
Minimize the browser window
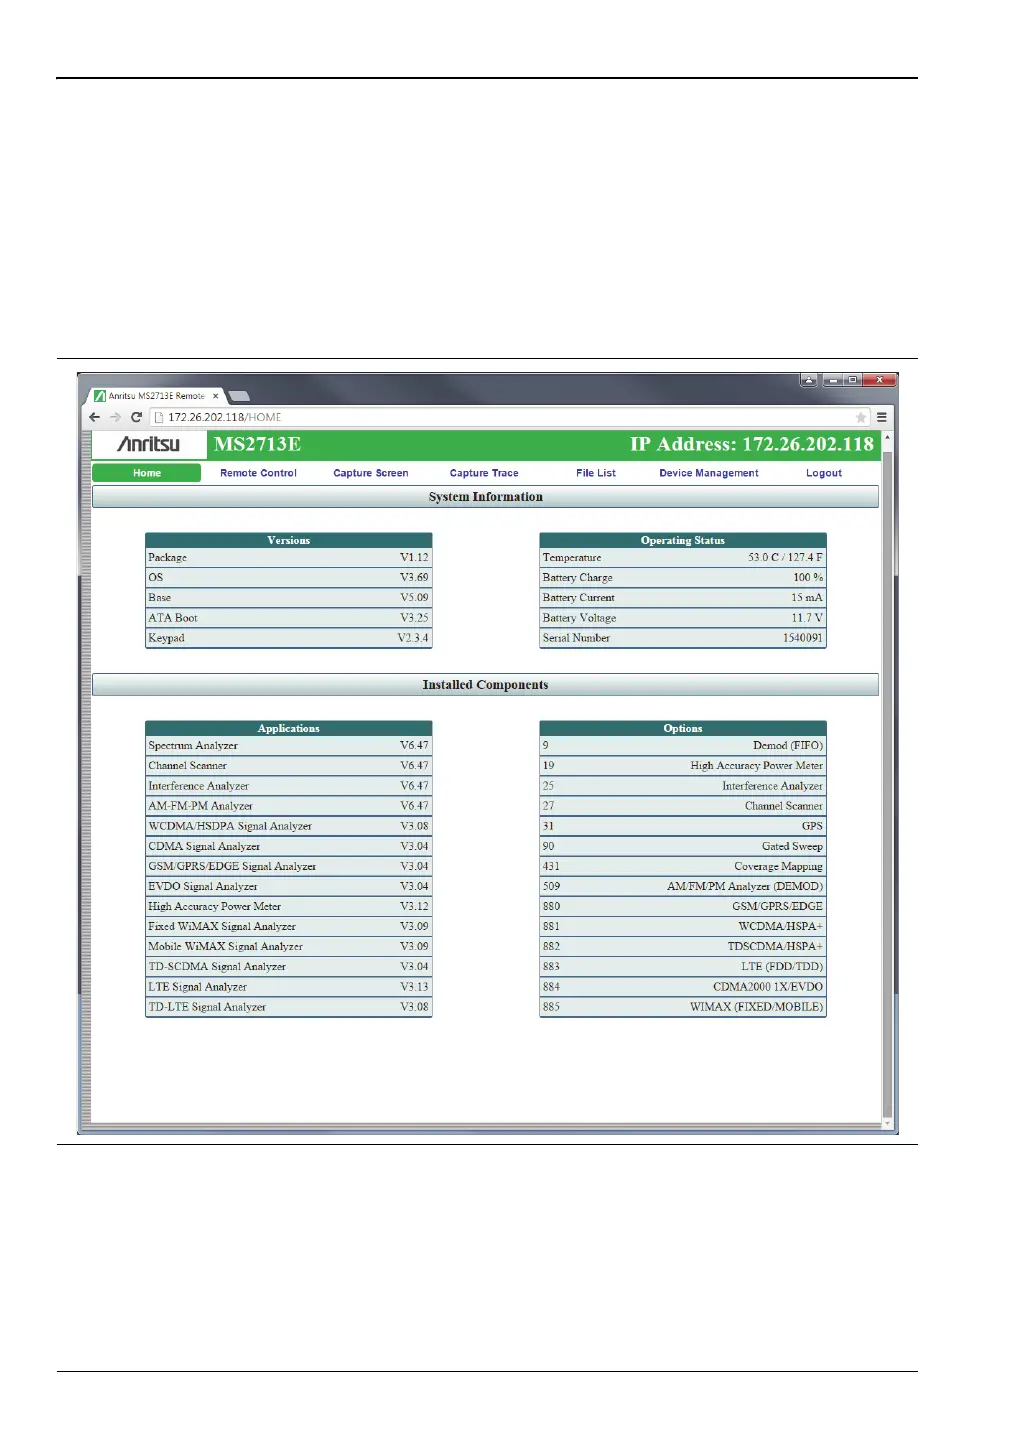tap(834, 380)
